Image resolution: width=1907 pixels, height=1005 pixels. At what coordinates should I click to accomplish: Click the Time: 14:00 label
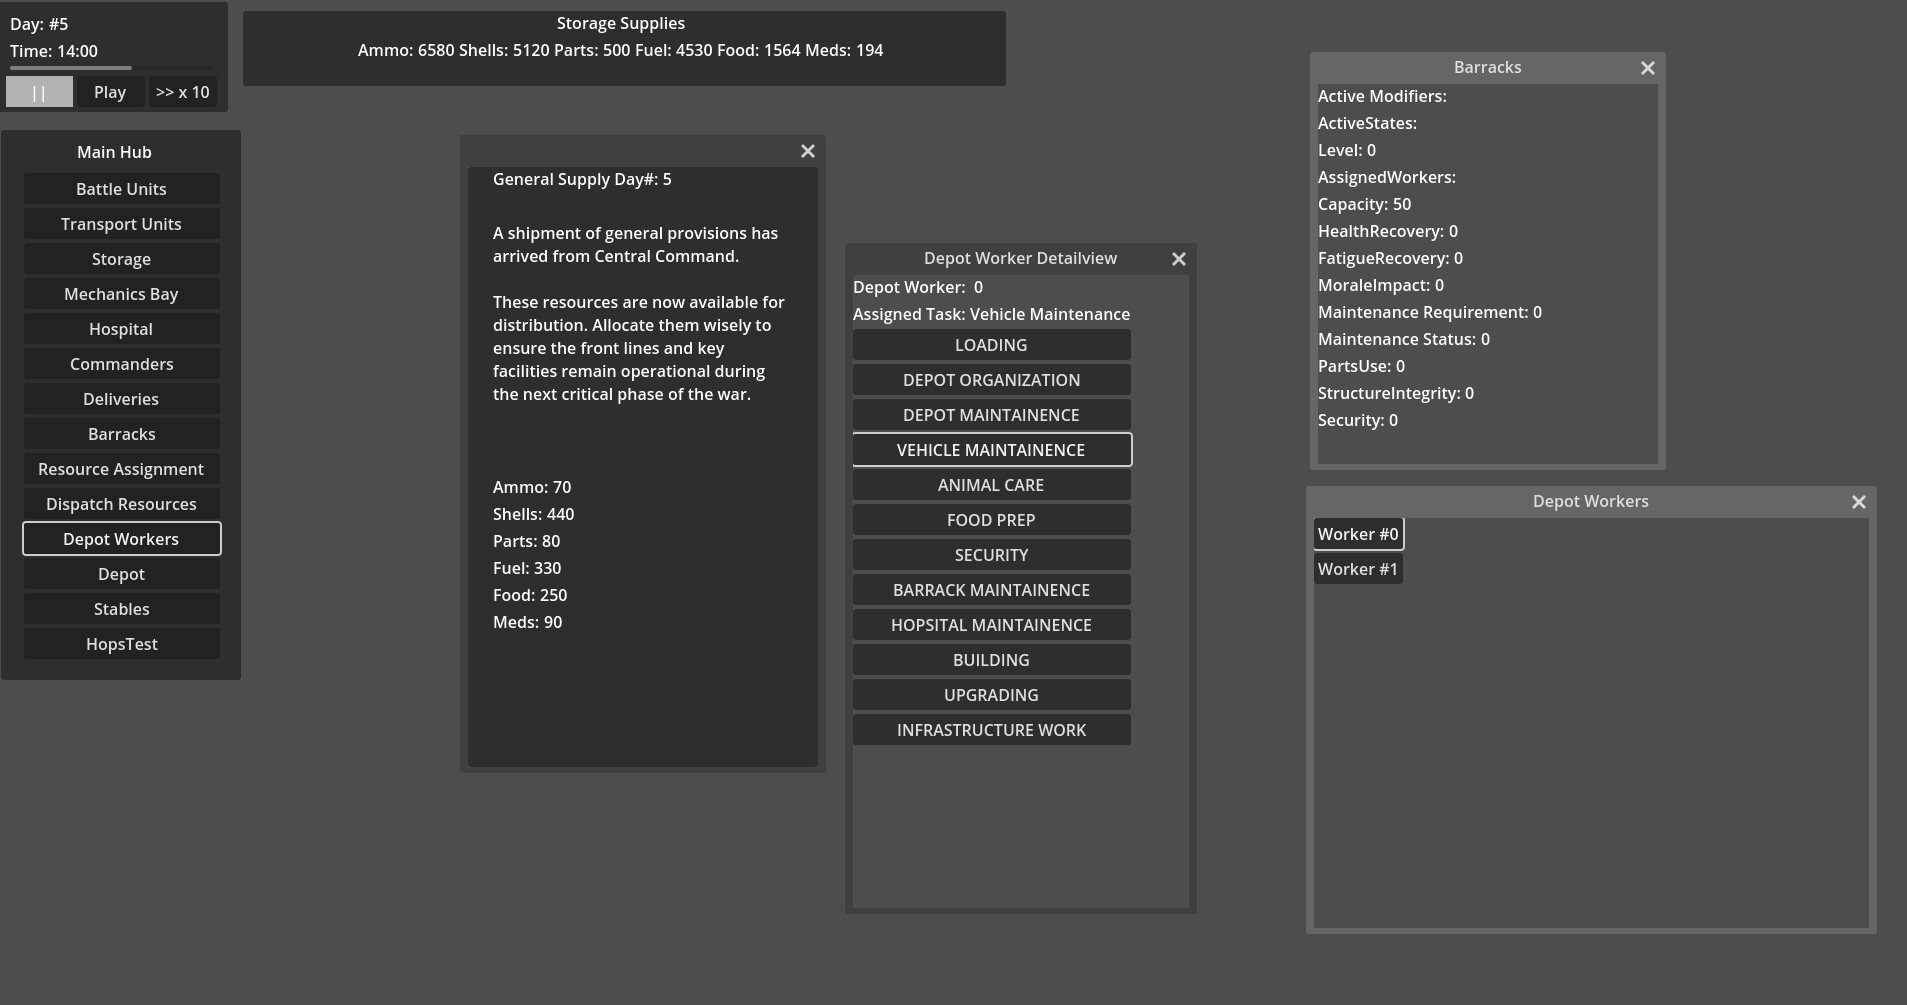coord(54,51)
